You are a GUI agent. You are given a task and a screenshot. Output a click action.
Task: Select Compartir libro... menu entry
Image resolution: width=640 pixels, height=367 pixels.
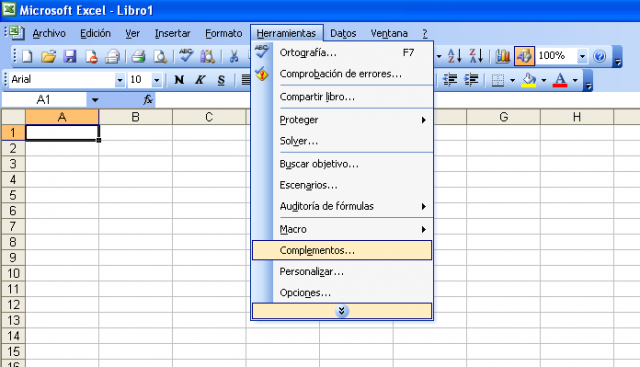[x=342, y=97]
